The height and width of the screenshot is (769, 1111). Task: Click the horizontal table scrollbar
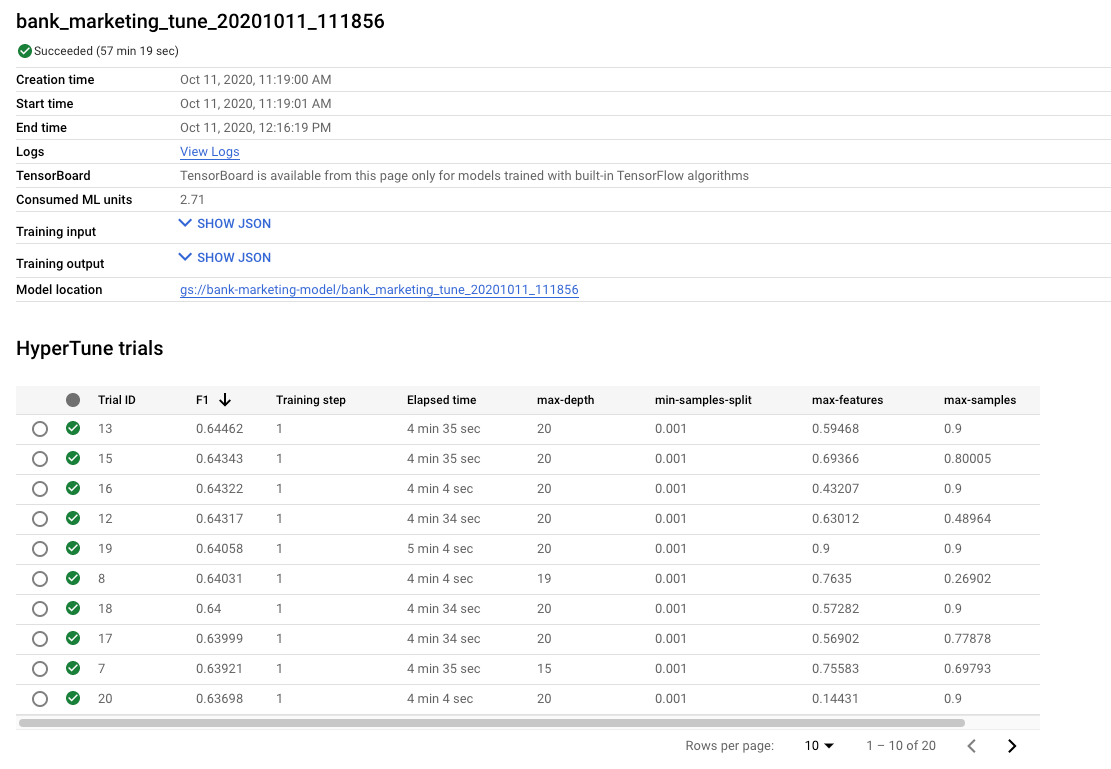click(491, 722)
